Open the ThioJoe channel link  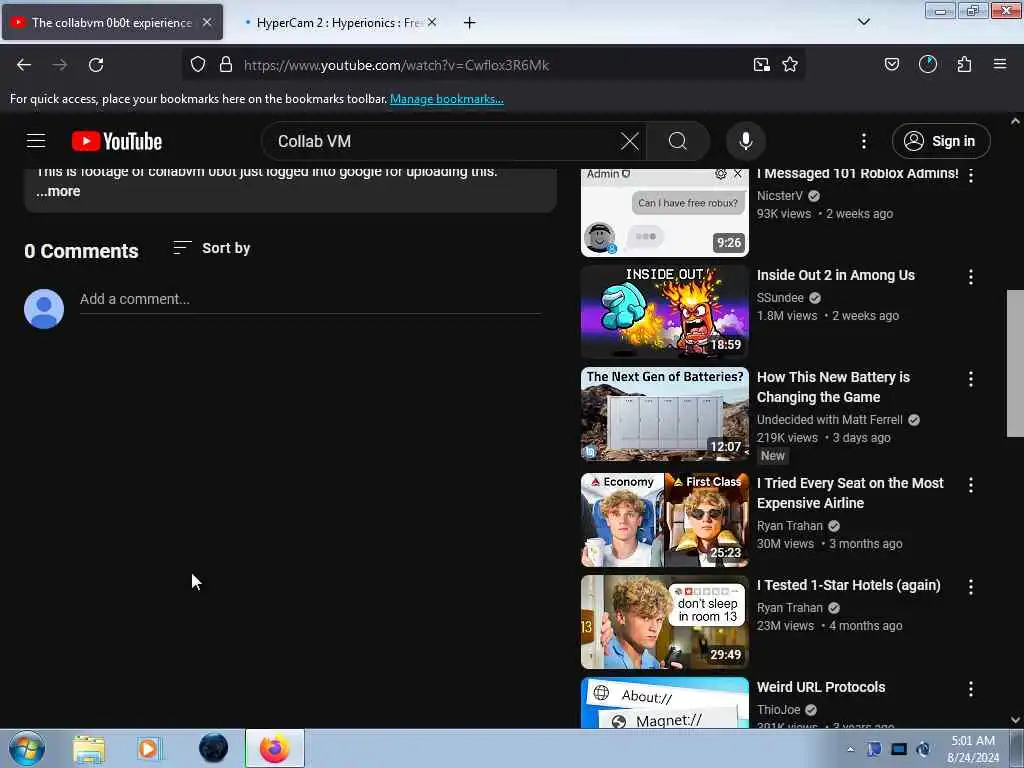[x=778, y=710]
